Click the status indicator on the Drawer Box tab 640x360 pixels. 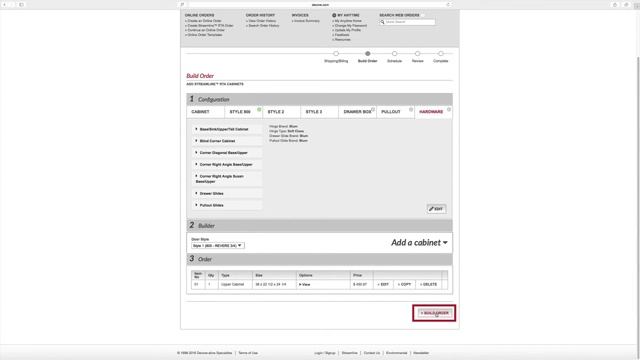coord(373,109)
